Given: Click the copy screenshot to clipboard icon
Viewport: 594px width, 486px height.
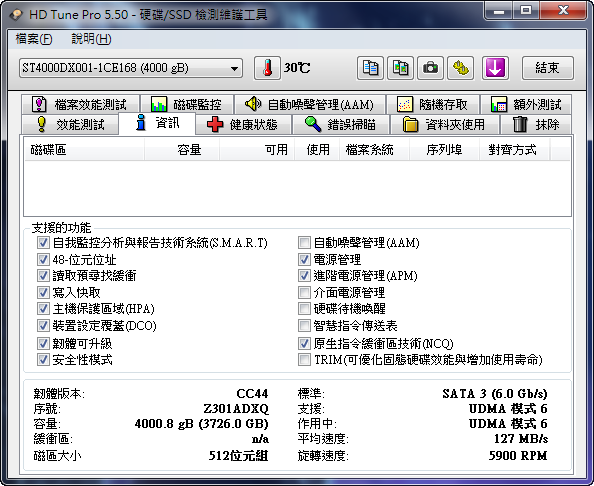Looking at the screenshot, I should [400, 68].
